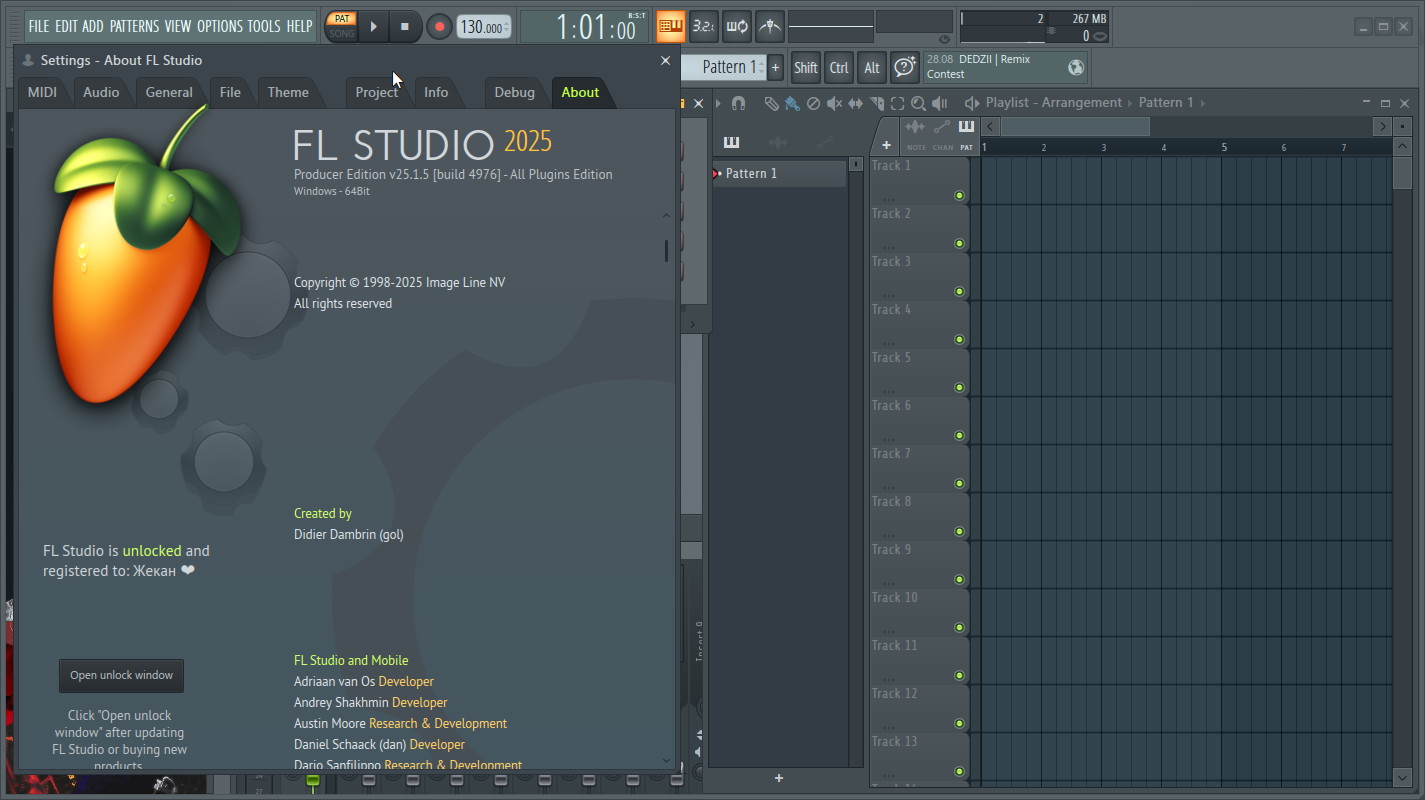
Task: Mute Track 13 using green light
Action: [960, 772]
